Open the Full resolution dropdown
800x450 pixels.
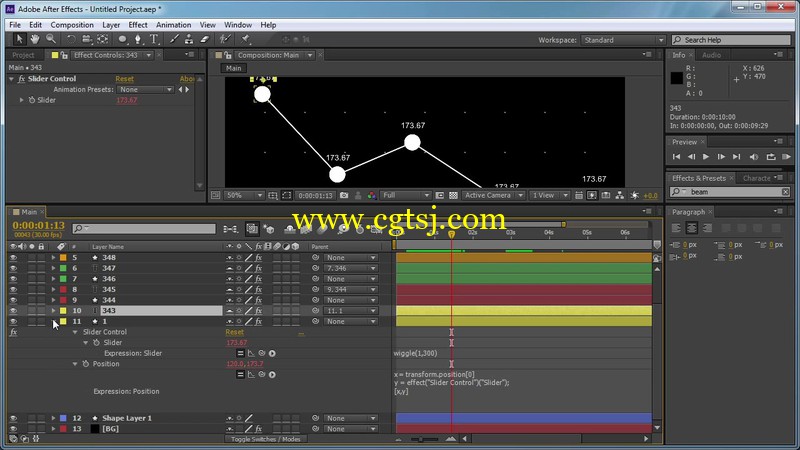406,195
